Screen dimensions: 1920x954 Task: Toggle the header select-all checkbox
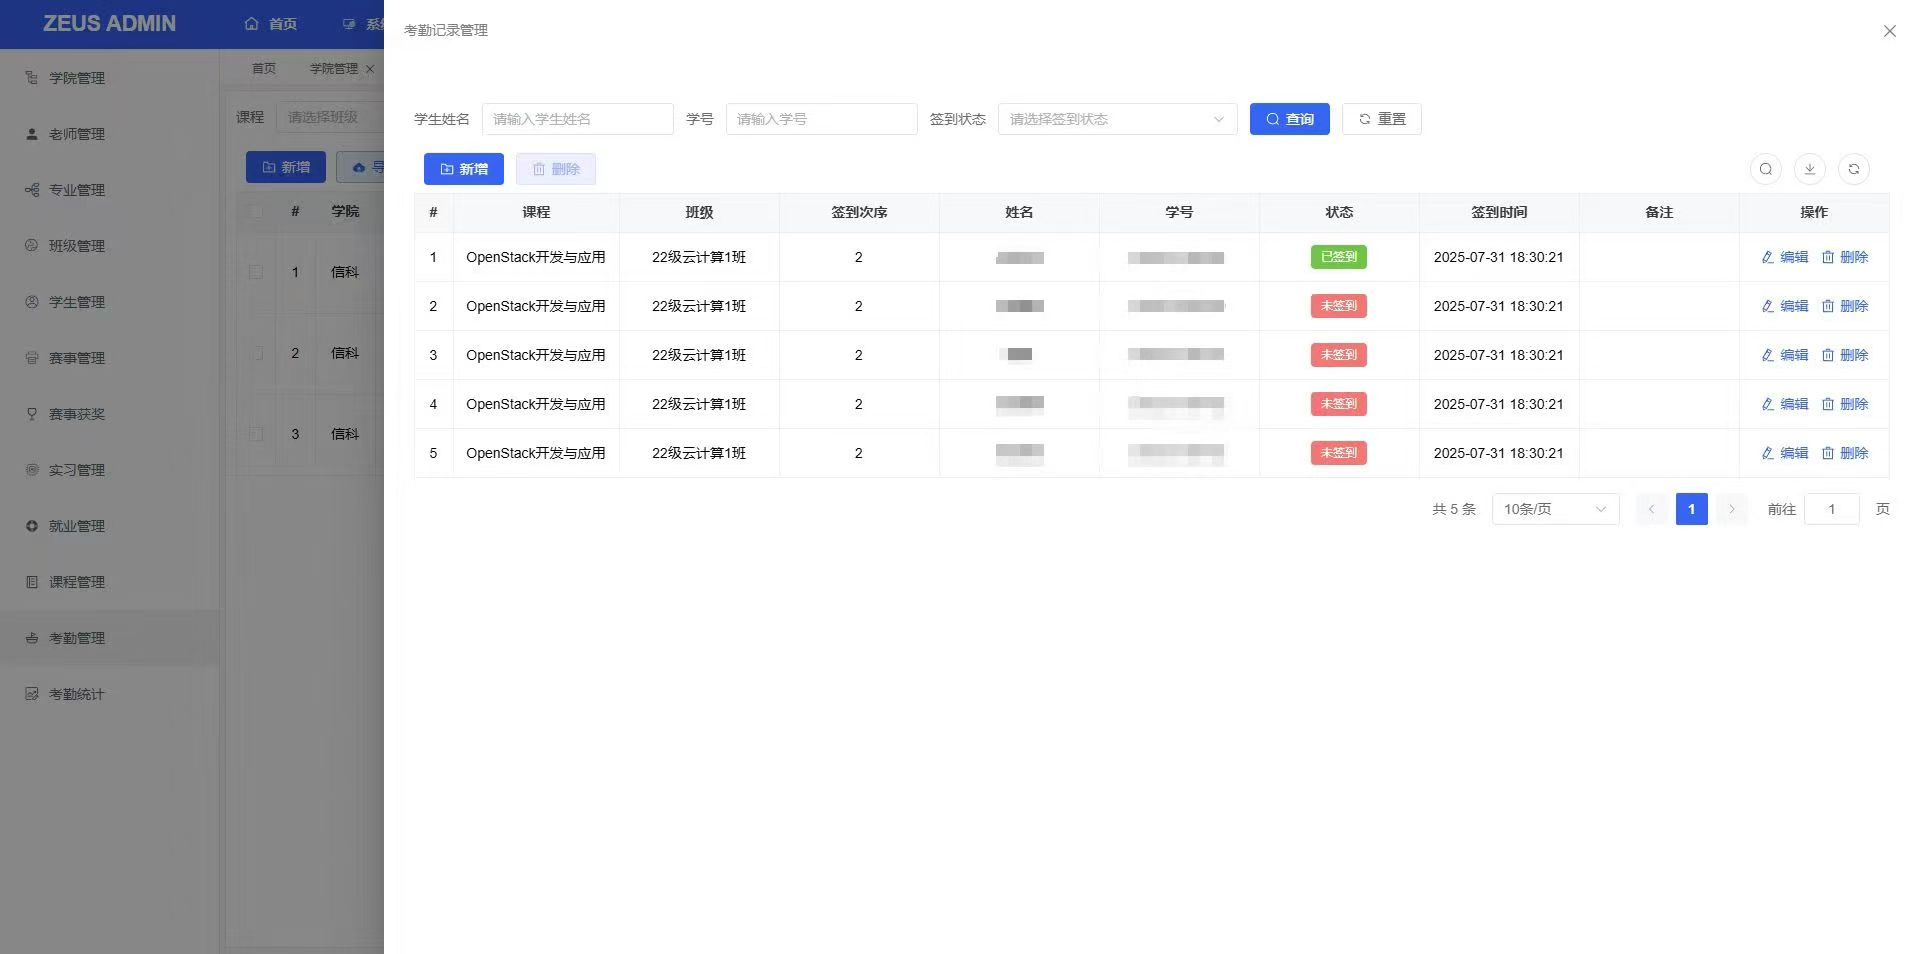coord(256,211)
